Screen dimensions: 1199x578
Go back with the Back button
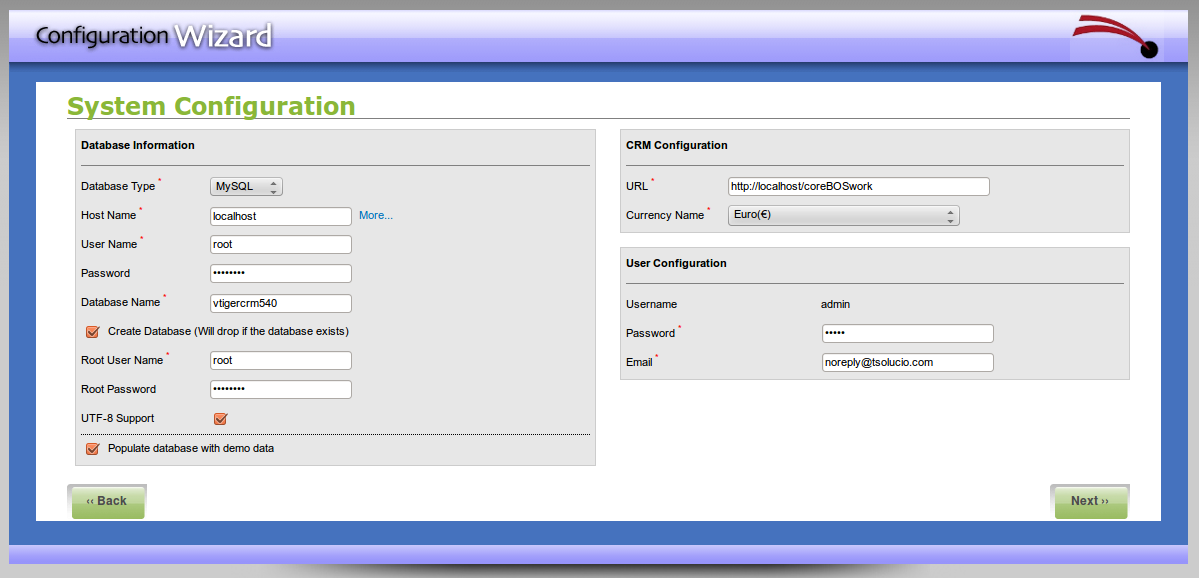coord(107,501)
